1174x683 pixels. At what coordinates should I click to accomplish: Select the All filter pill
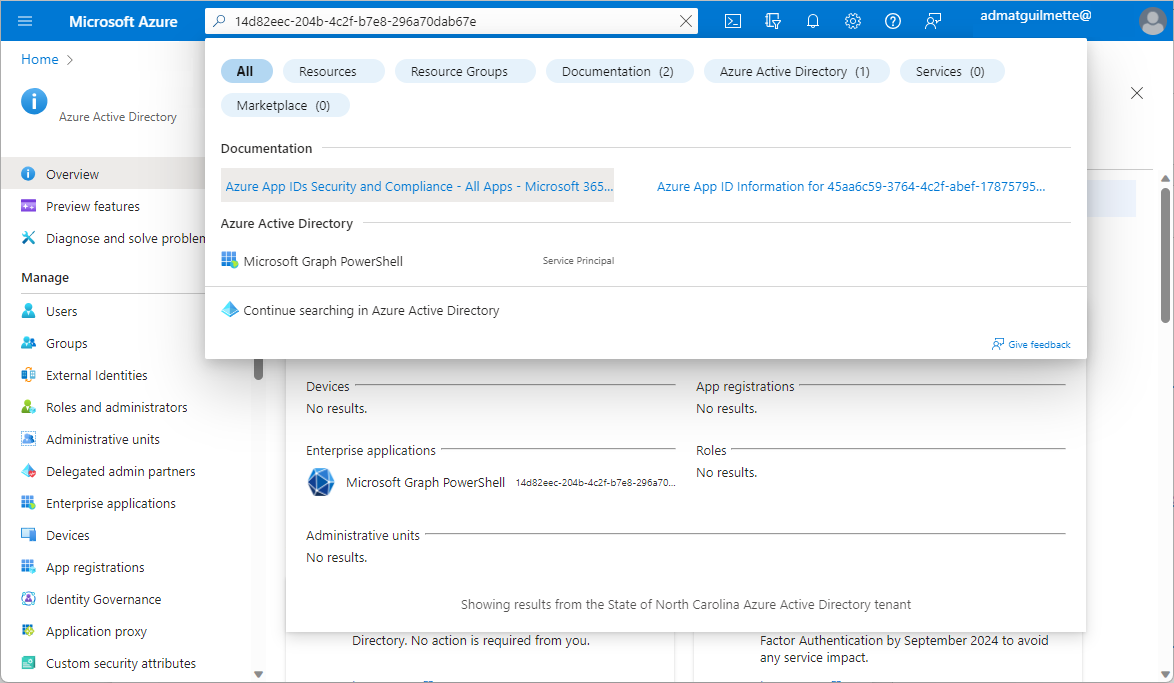pyautogui.click(x=245, y=71)
